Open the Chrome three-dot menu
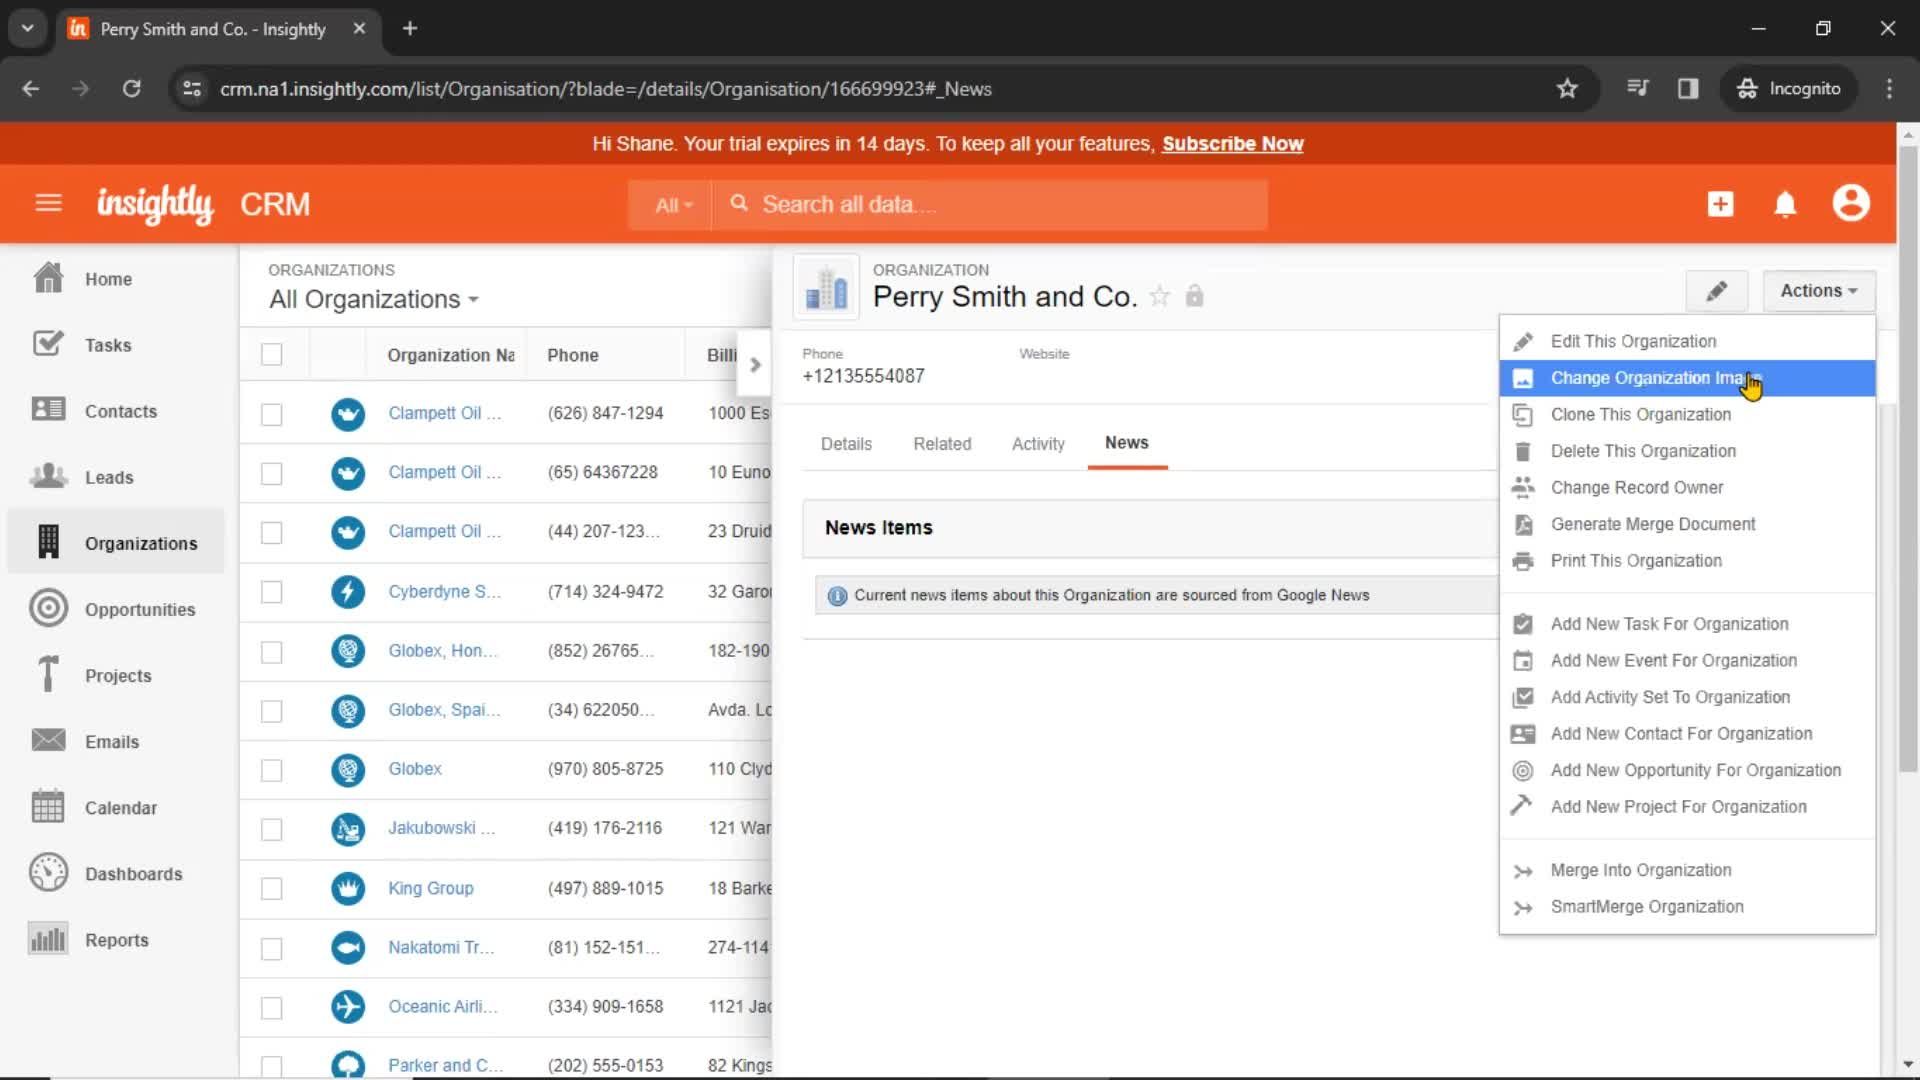The image size is (1920, 1080). point(1889,88)
